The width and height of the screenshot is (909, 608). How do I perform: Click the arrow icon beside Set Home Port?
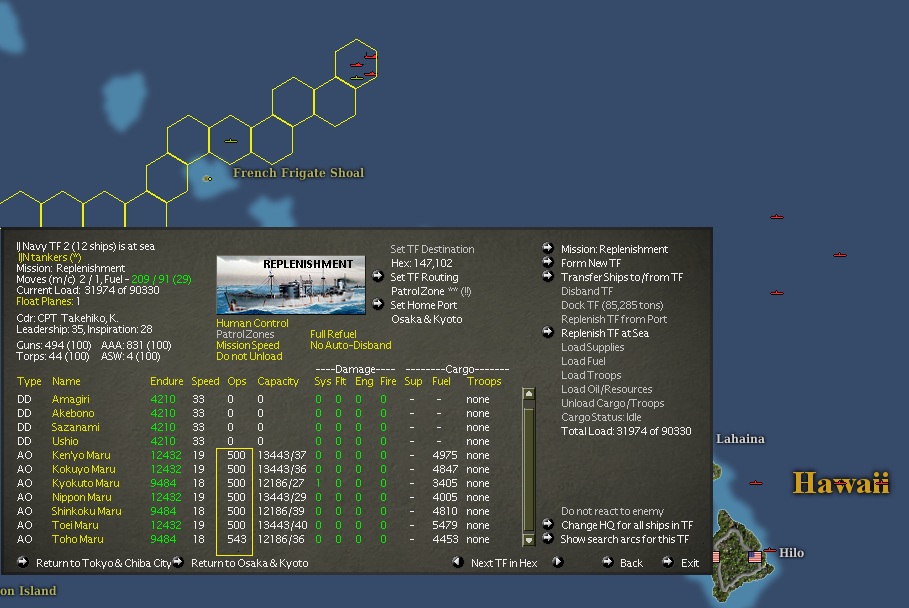377,304
